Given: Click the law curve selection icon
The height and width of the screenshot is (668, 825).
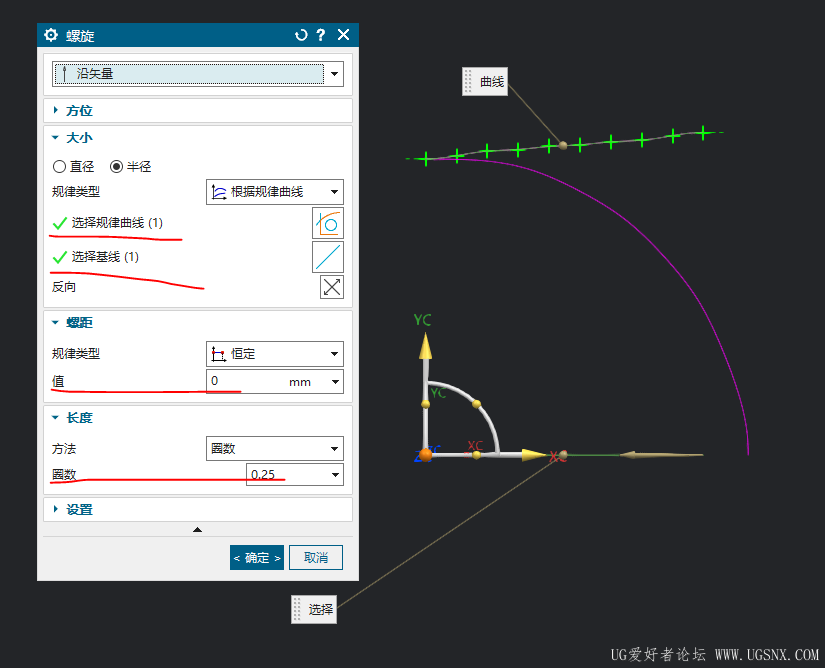Looking at the screenshot, I should pos(328,224).
